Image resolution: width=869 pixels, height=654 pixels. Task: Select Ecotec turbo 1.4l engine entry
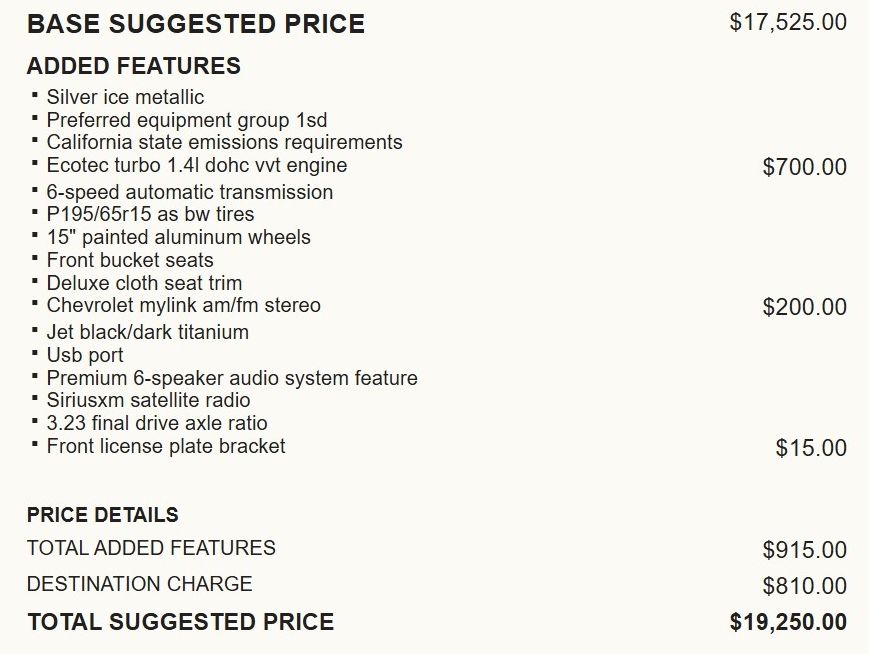(196, 165)
